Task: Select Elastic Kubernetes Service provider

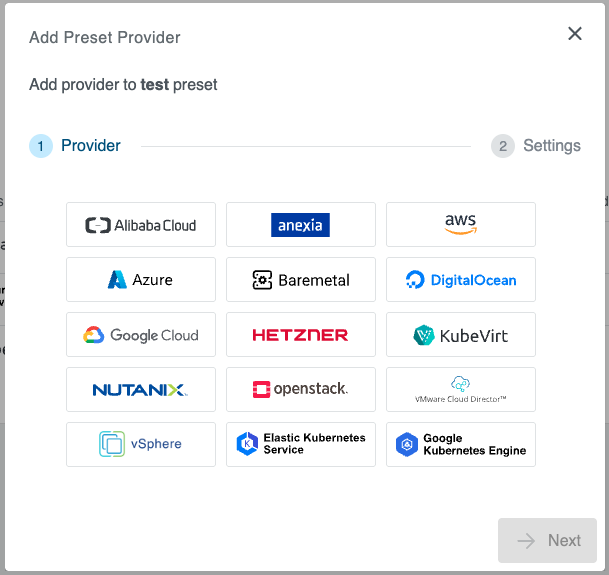Action: pyautogui.click(x=301, y=444)
